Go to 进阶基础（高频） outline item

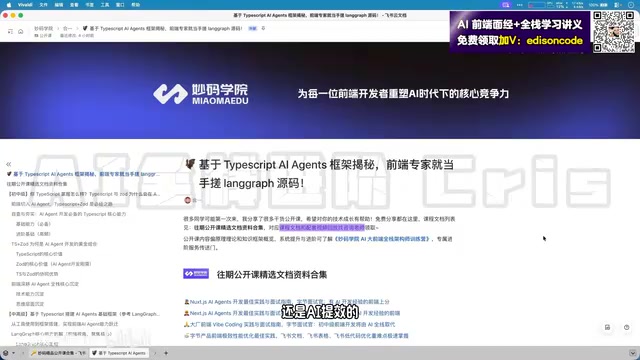pyautogui.click(x=33, y=234)
